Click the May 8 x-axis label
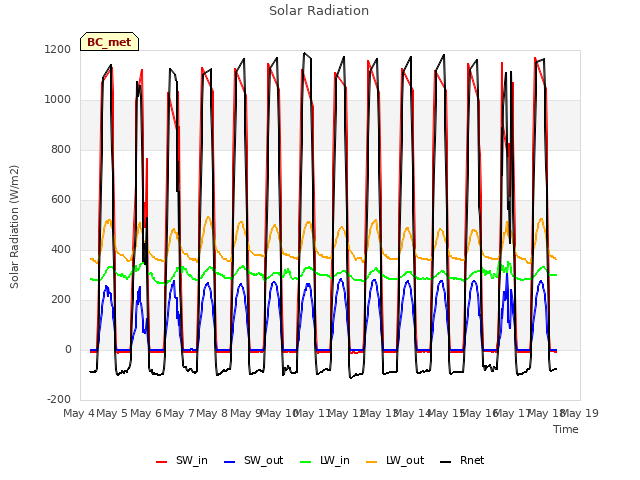This screenshot has height=480, width=640. coord(212,413)
